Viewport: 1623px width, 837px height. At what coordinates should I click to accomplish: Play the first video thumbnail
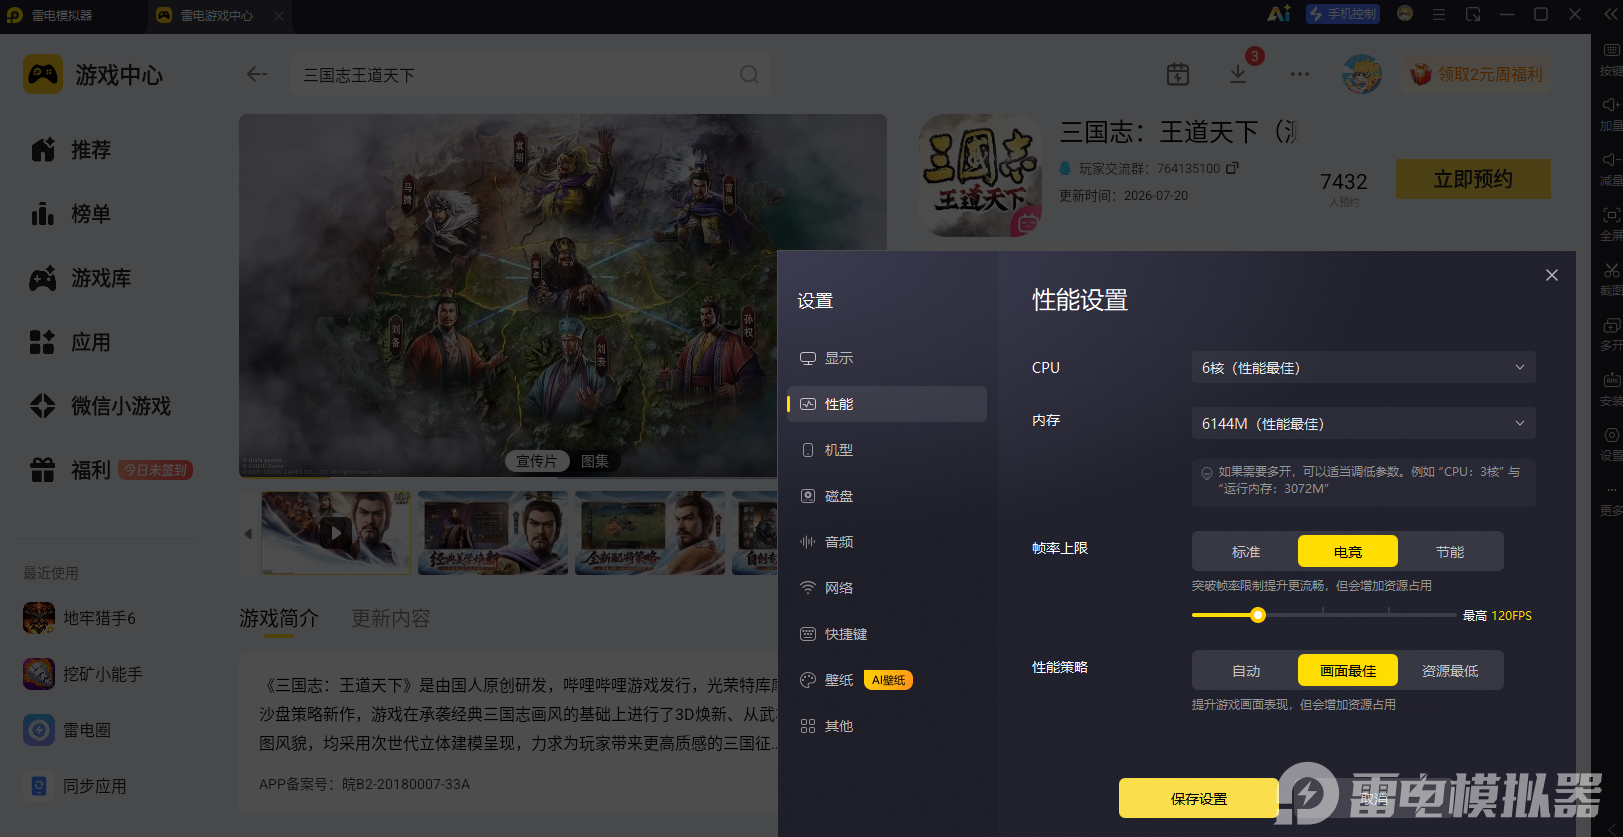[336, 533]
